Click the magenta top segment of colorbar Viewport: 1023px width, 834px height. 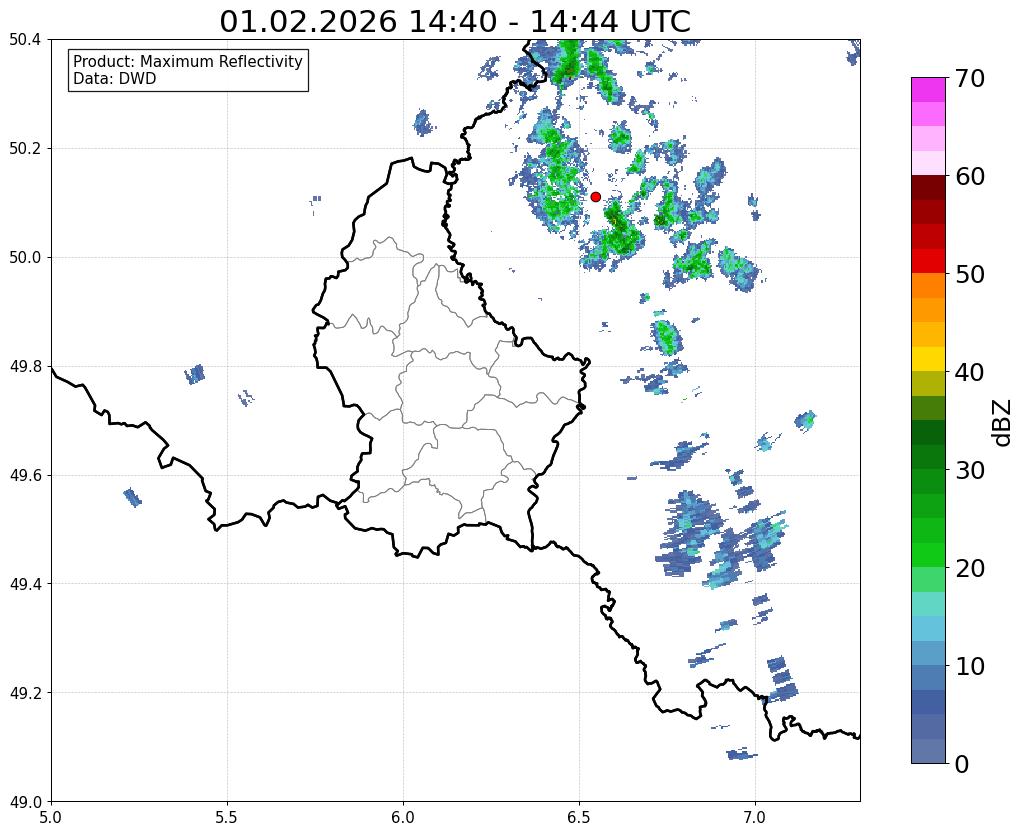click(x=928, y=90)
